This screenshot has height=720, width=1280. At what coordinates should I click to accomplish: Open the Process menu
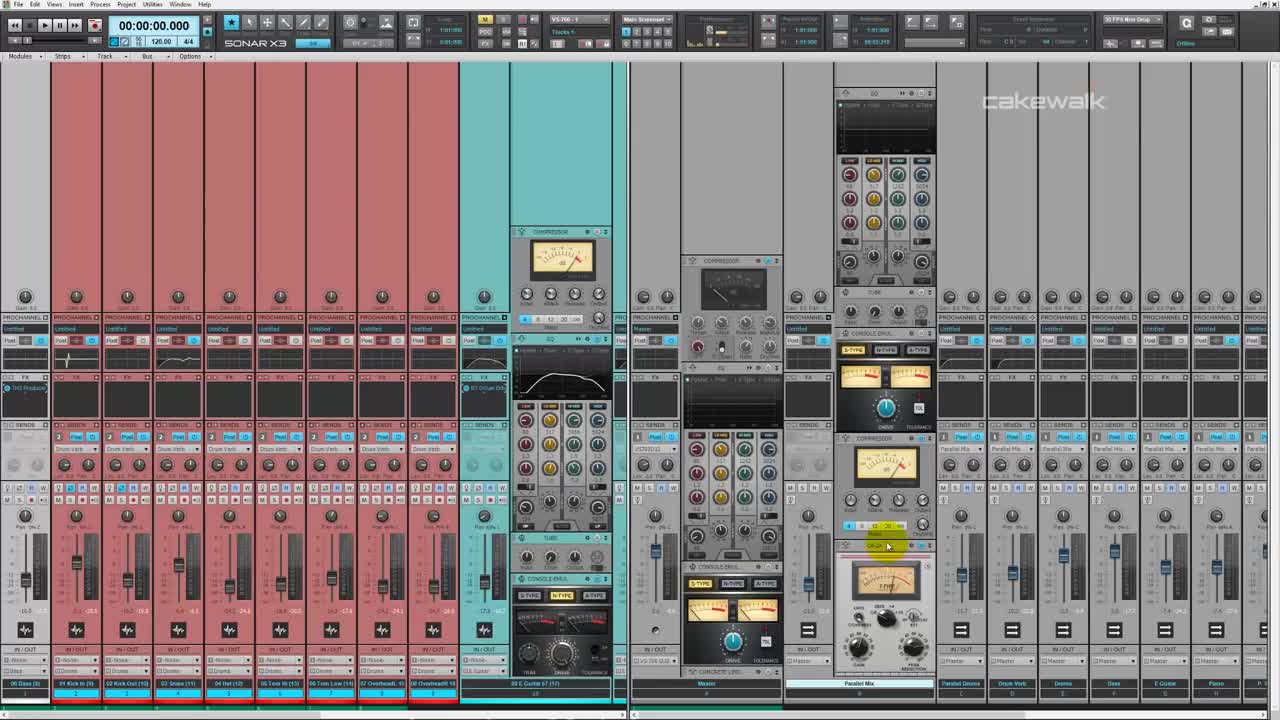tap(100, 4)
